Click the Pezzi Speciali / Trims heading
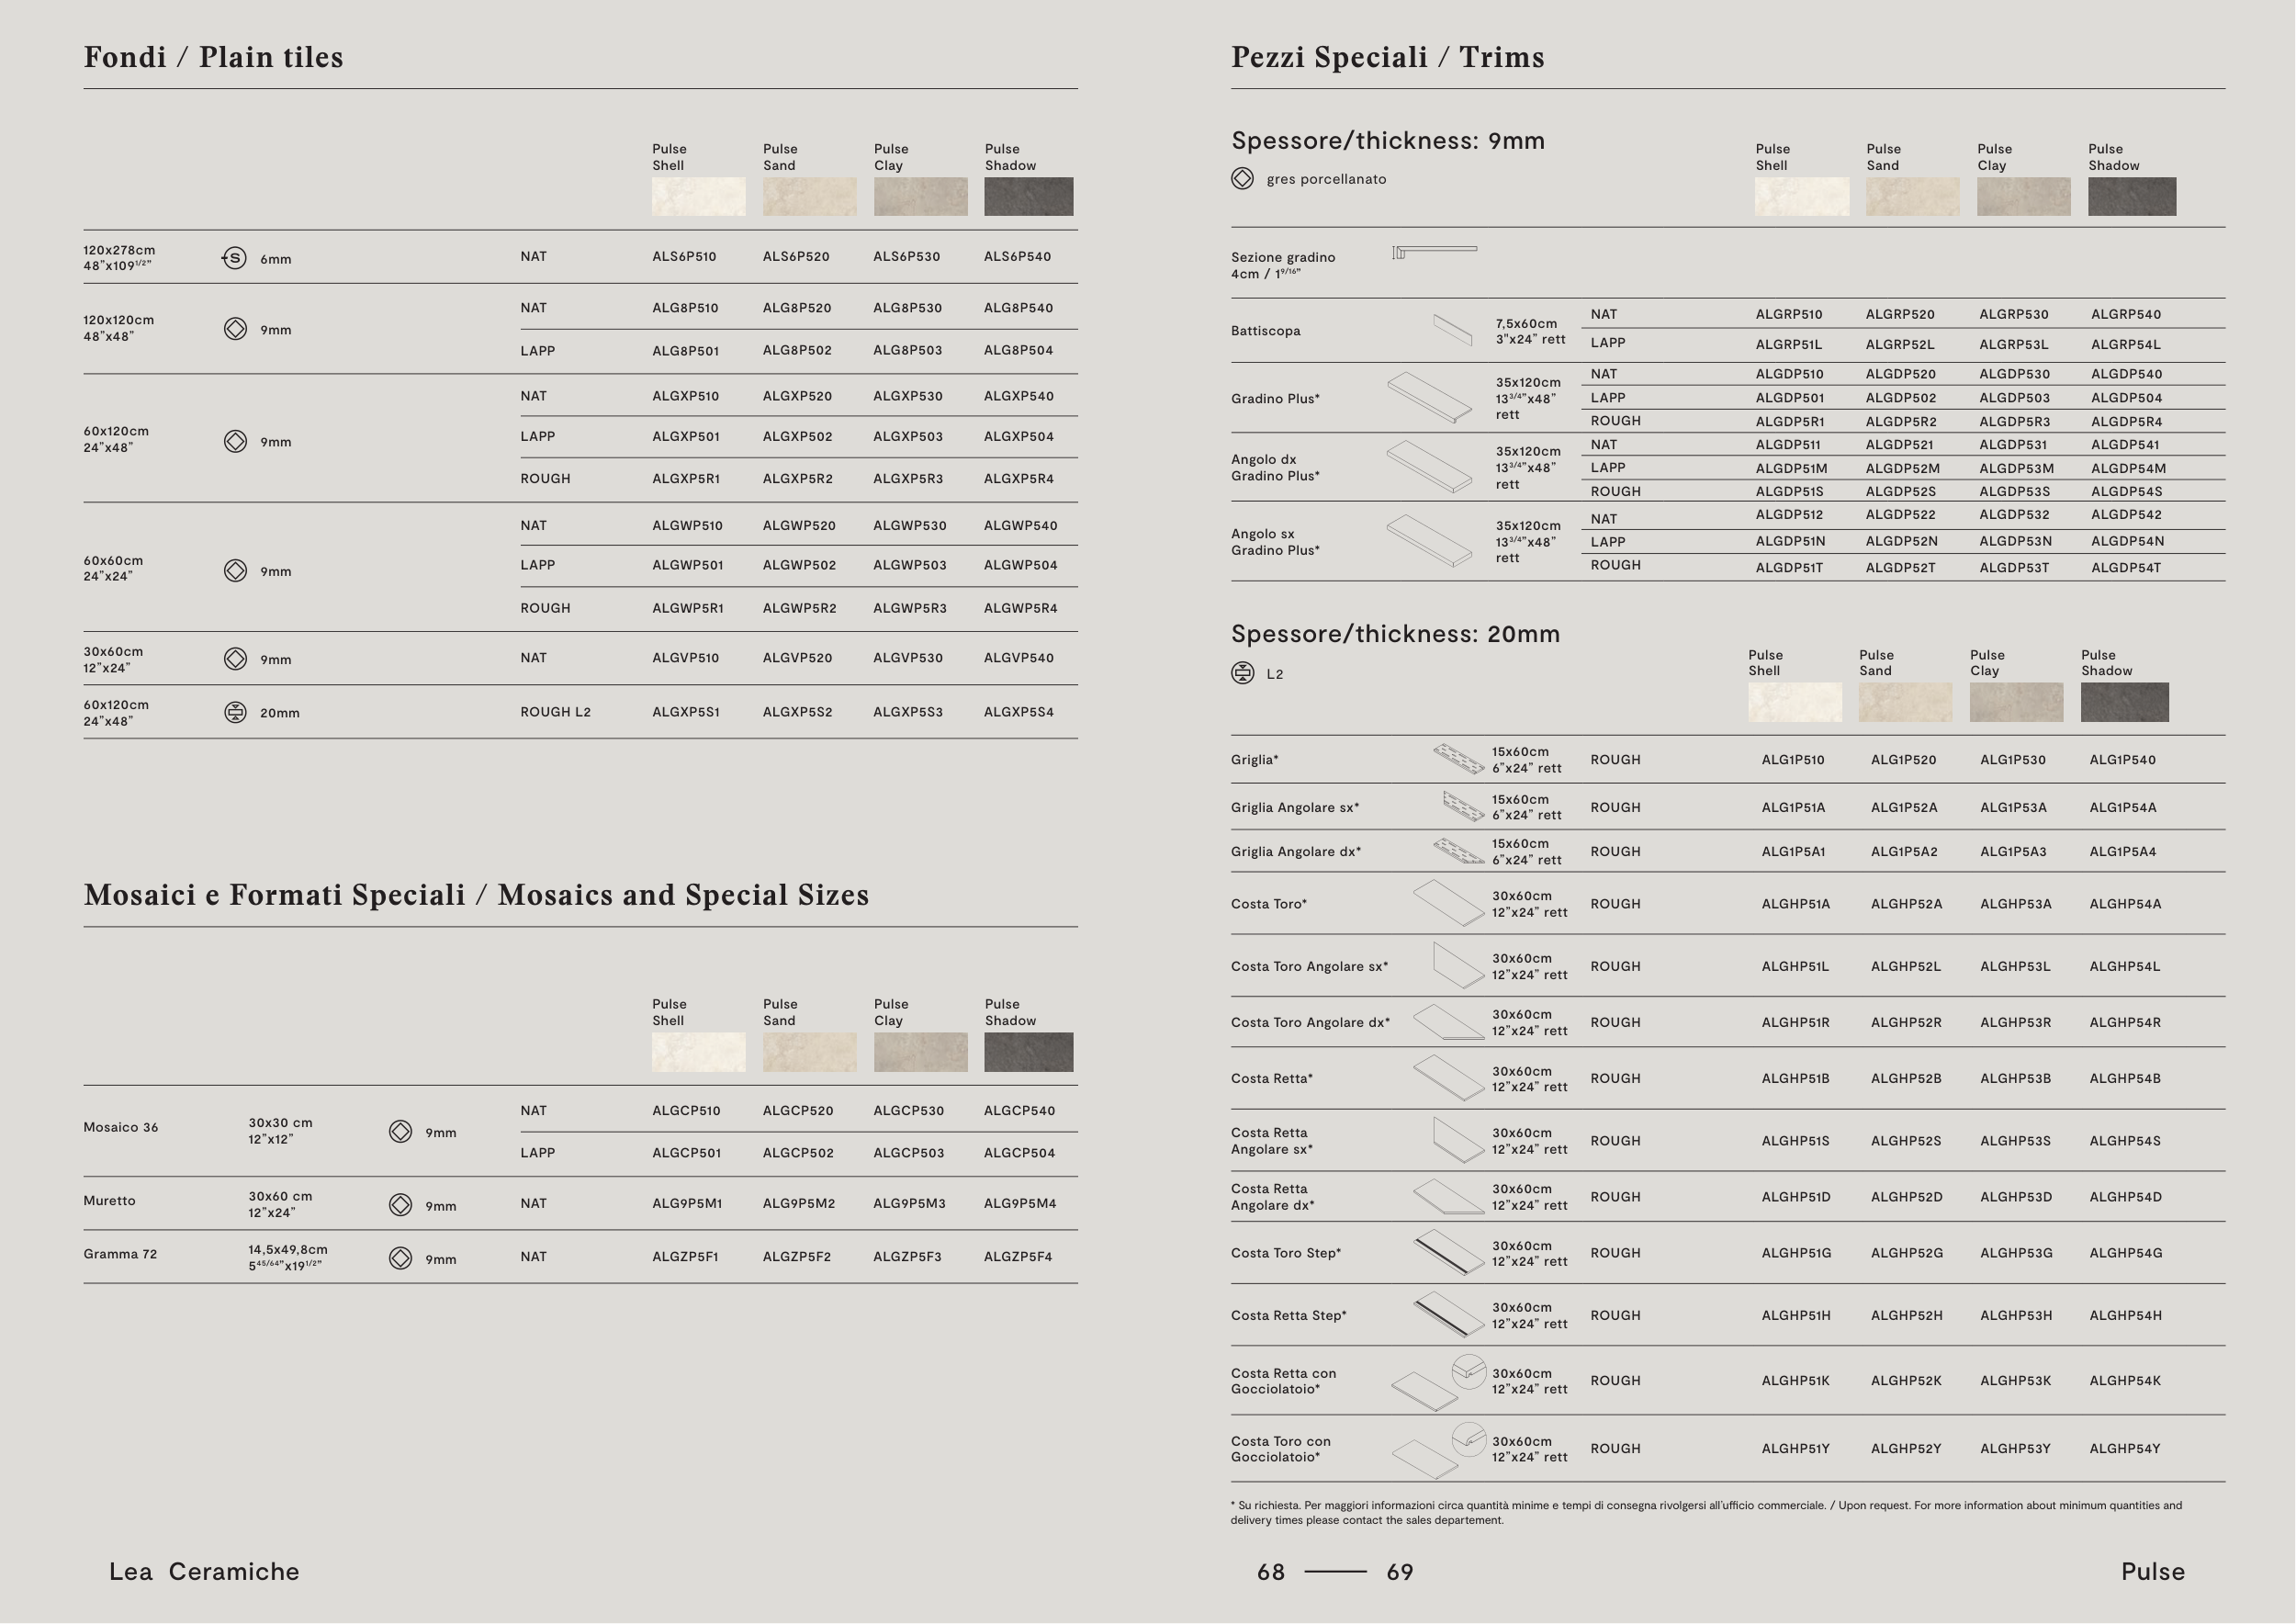2296x1624 pixels. tap(1387, 57)
